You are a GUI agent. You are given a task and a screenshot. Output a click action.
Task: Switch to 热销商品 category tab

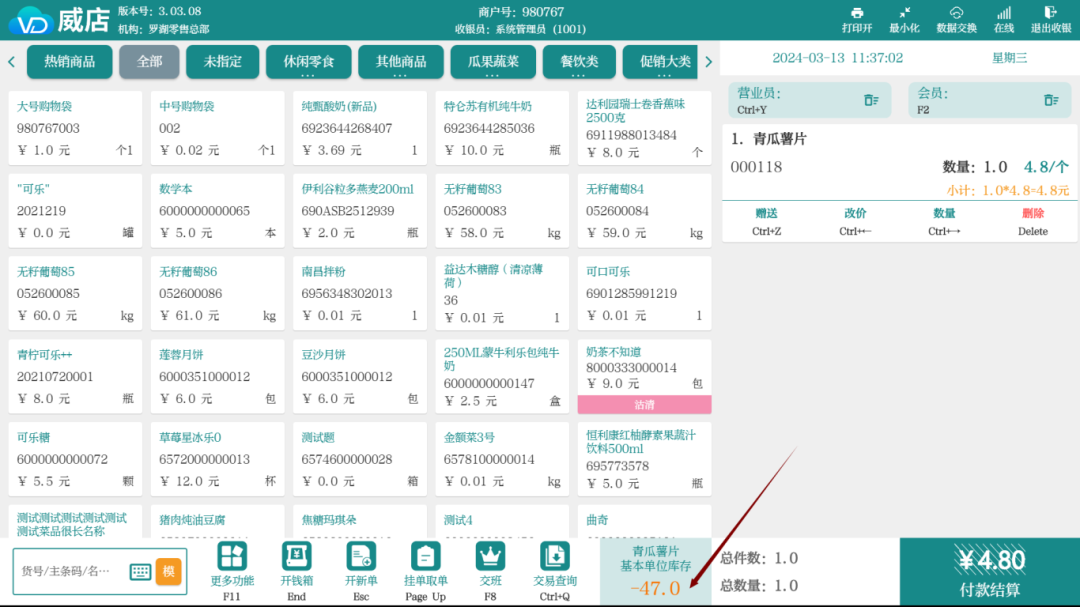click(x=69, y=62)
